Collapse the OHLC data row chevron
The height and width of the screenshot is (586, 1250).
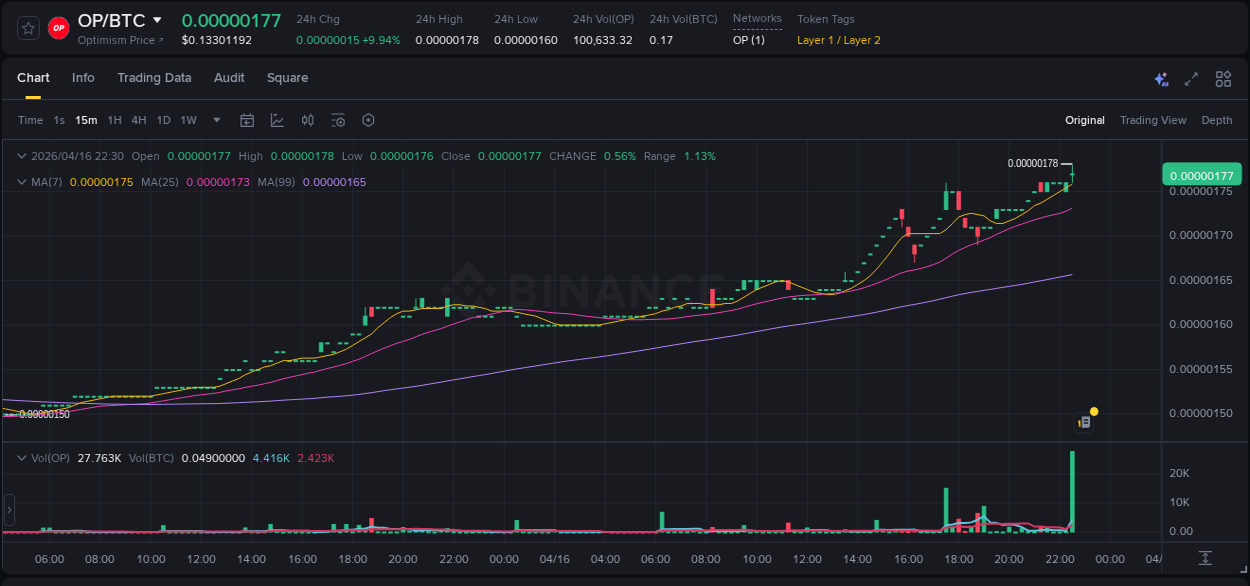tap(22, 156)
